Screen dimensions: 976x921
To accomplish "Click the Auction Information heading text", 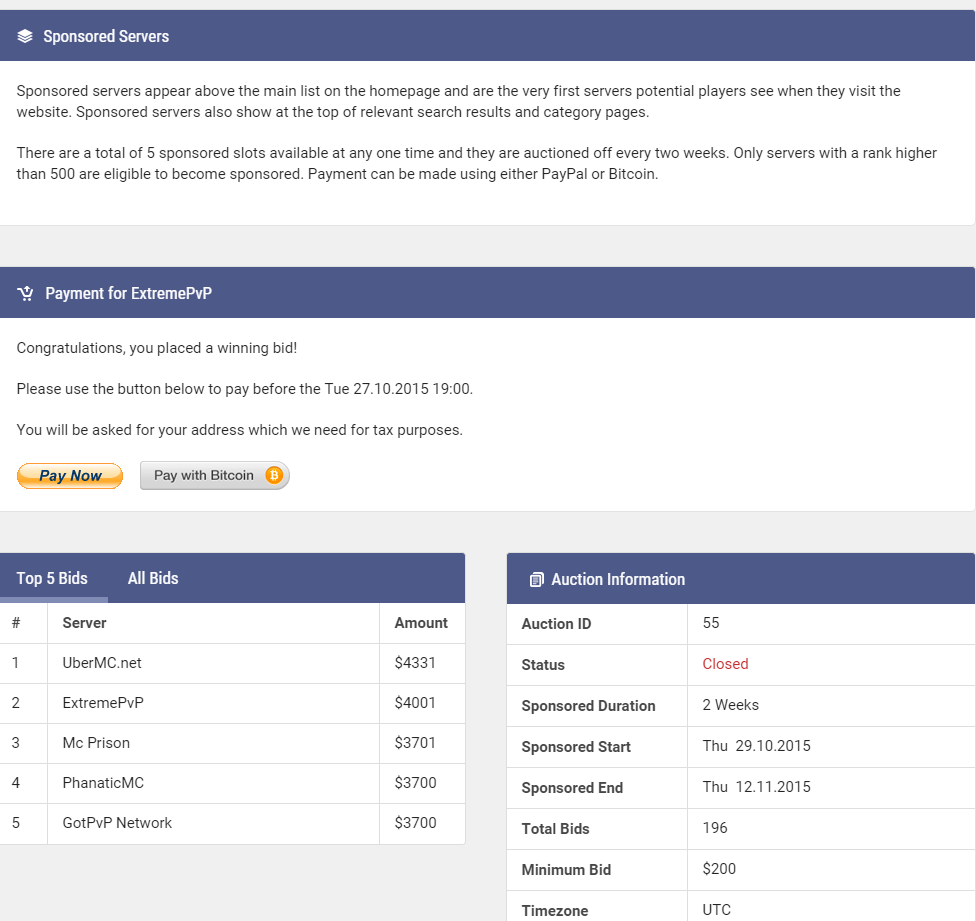I will 618,579.
